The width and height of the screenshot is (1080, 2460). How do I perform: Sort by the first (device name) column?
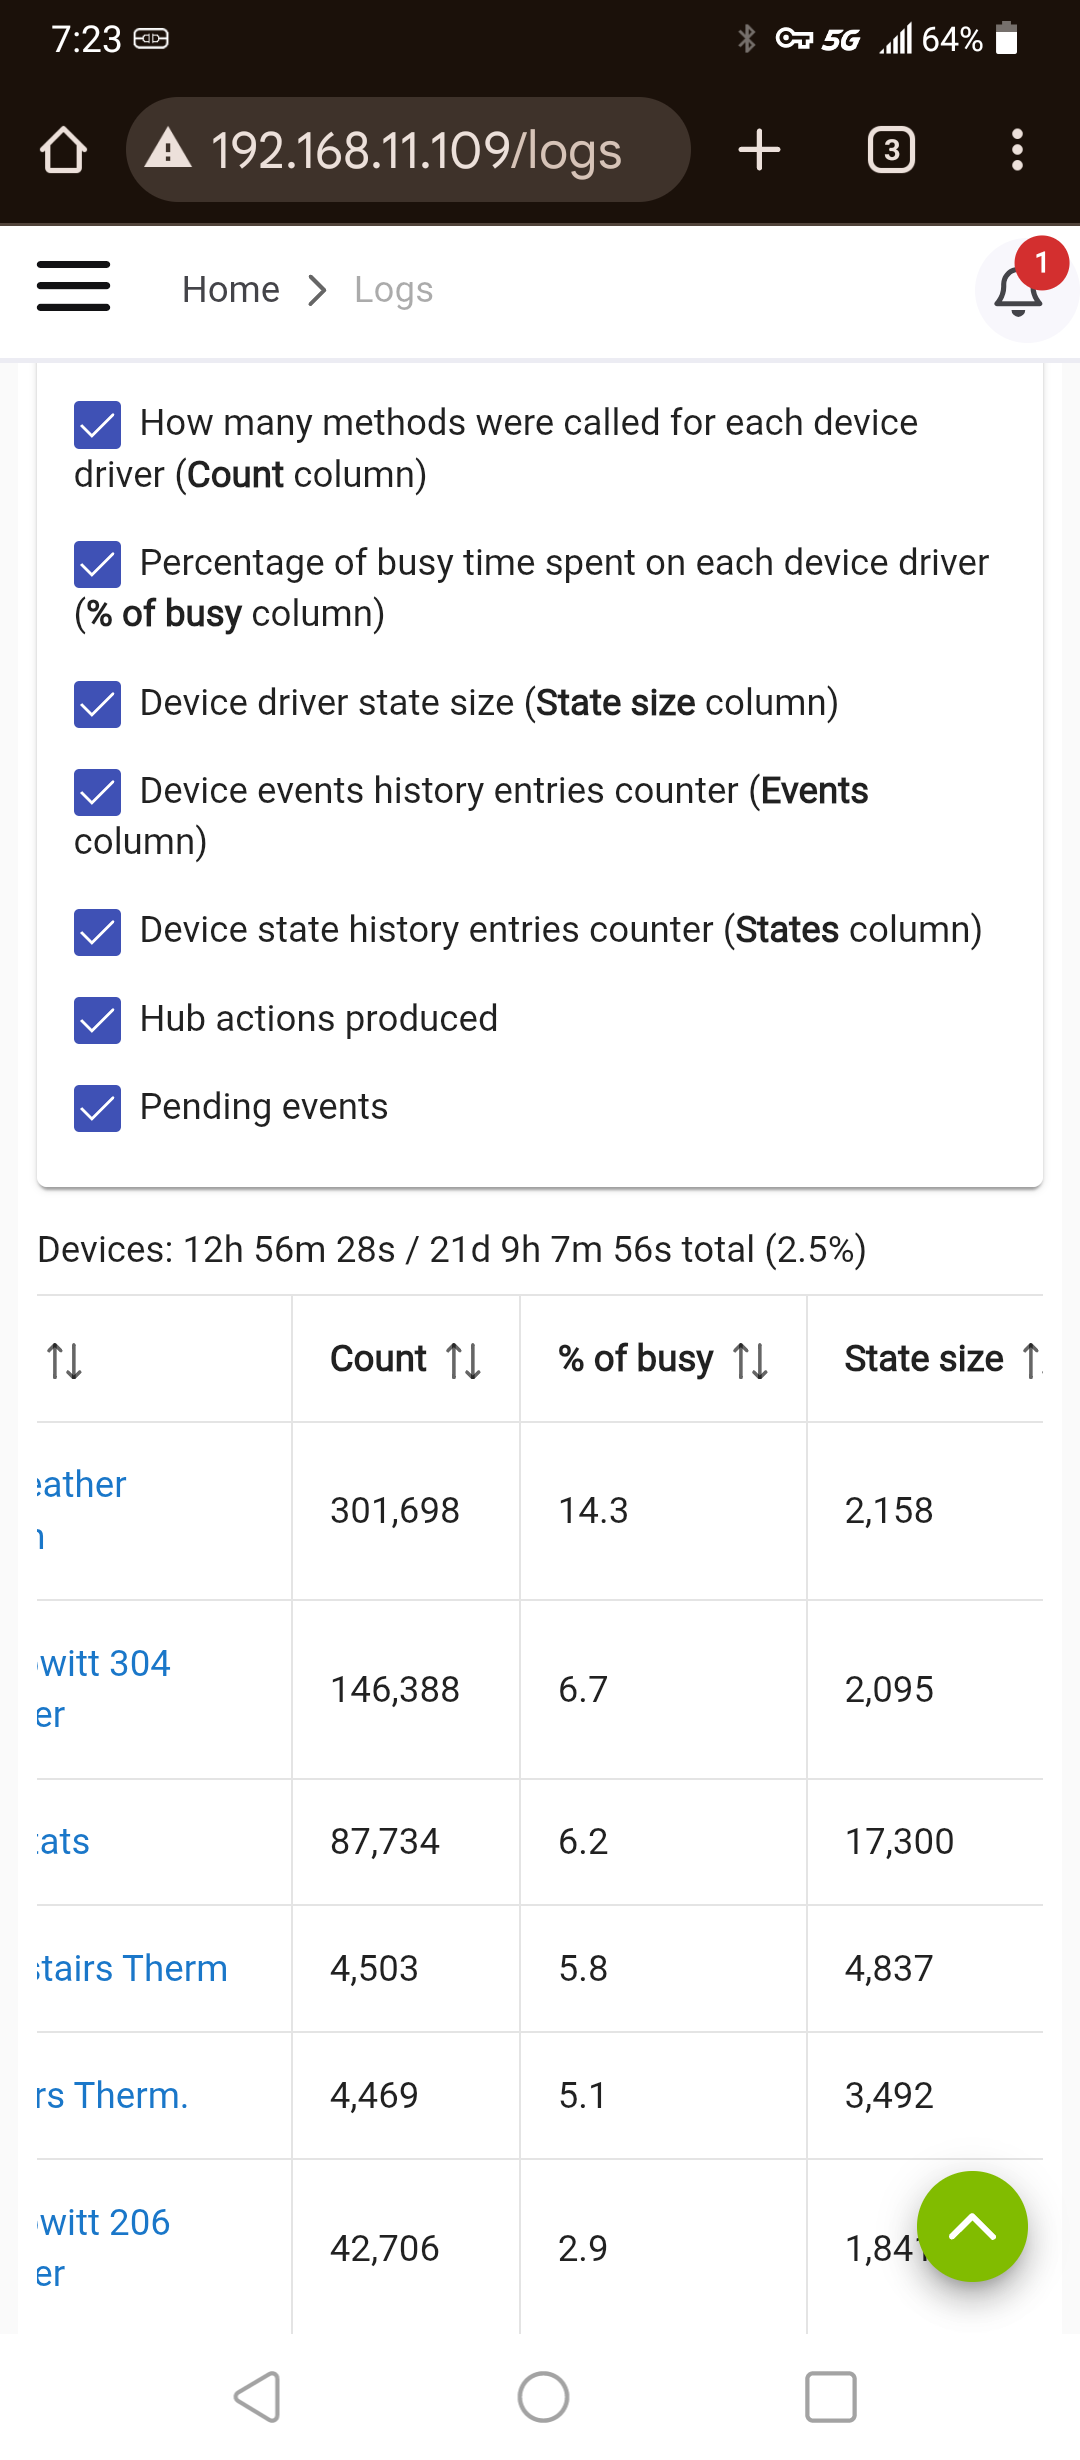pyautogui.click(x=65, y=1360)
